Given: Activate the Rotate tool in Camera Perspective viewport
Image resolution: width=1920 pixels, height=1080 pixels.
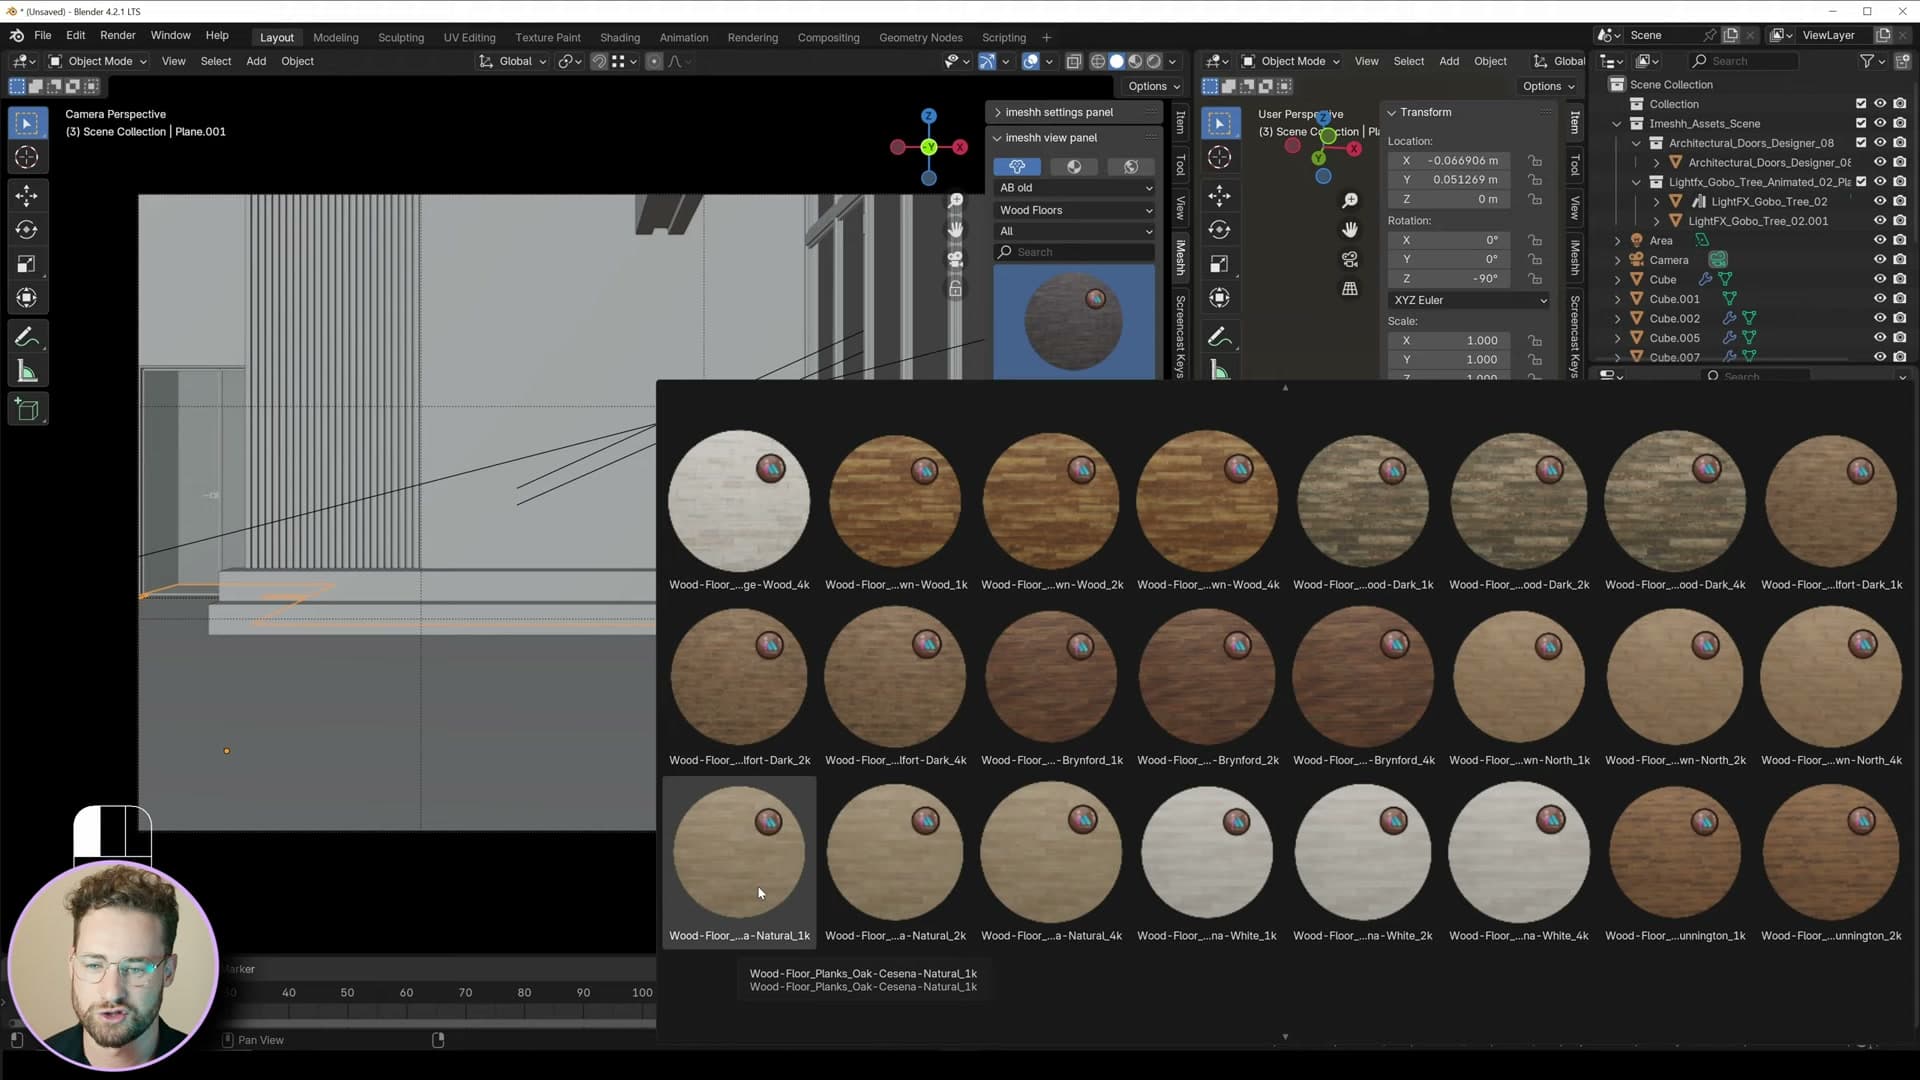Looking at the screenshot, I should click(x=27, y=230).
